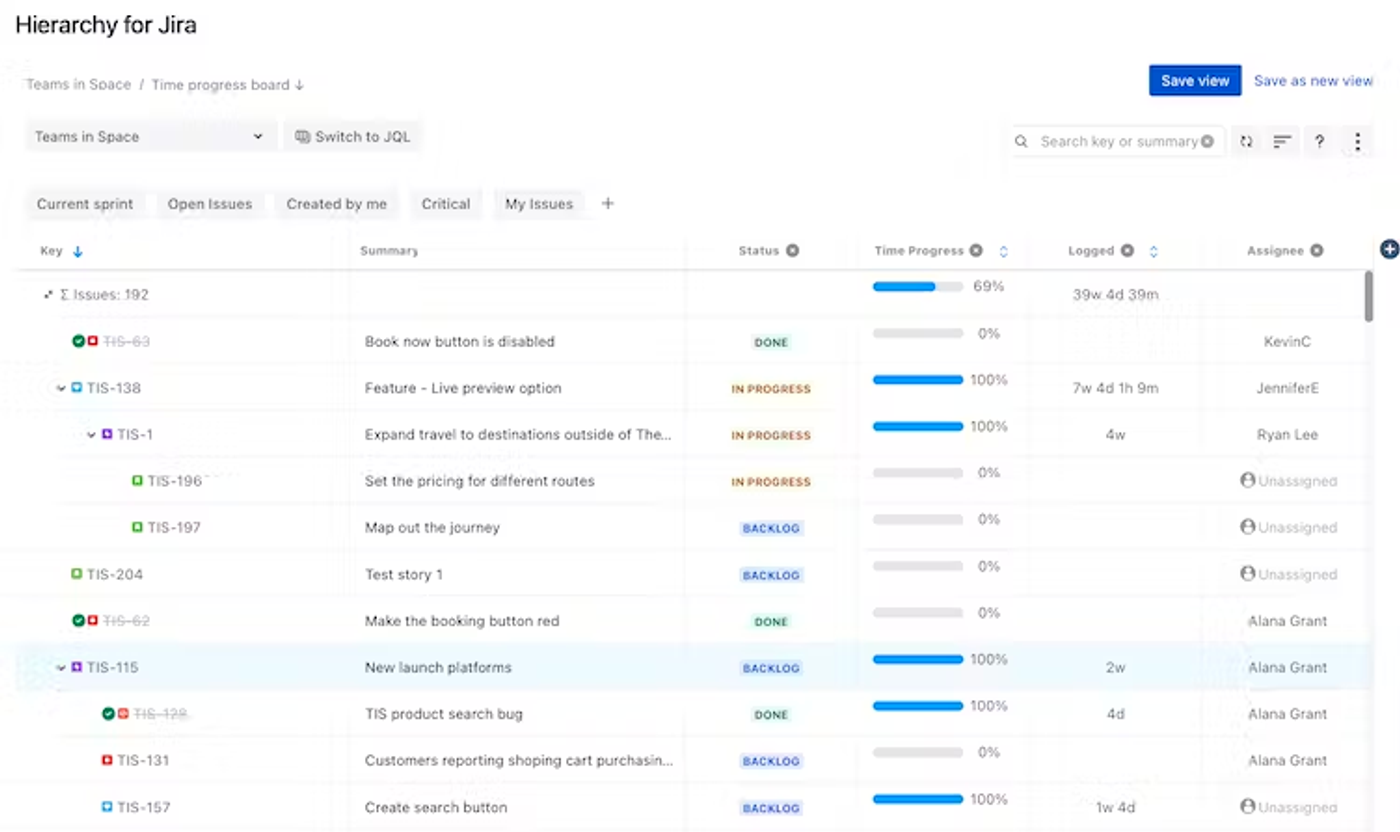Add a new quick filter with plus
Screen dimensions: 1400x832
pyautogui.click(x=607, y=204)
